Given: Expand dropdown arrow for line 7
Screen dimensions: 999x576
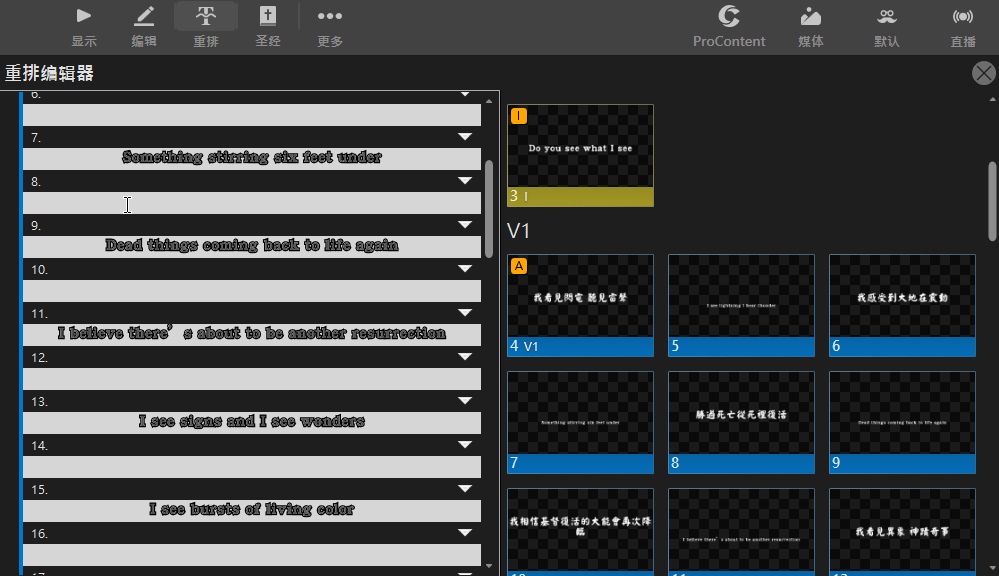Looking at the screenshot, I should coord(465,137).
